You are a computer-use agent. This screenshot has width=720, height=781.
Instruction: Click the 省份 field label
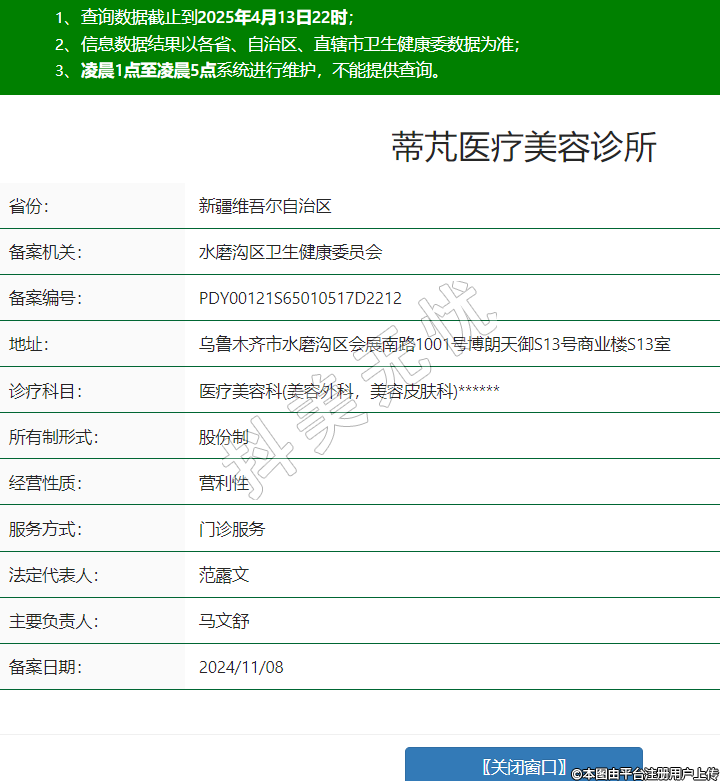(x=29, y=207)
